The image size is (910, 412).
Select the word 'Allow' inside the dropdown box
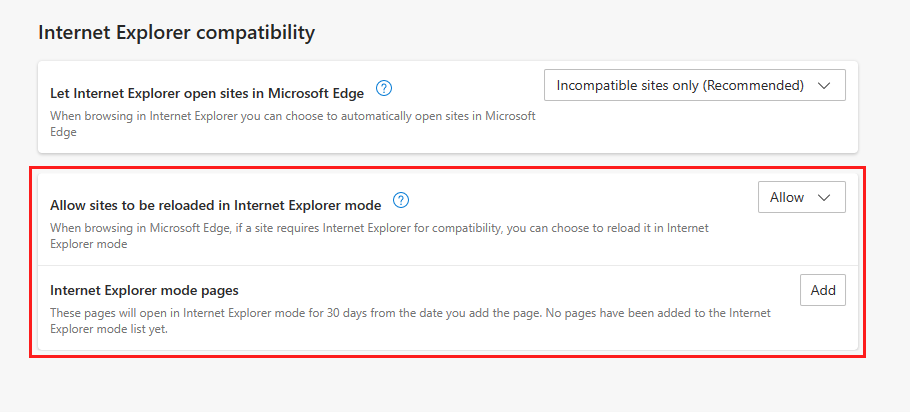[787, 197]
